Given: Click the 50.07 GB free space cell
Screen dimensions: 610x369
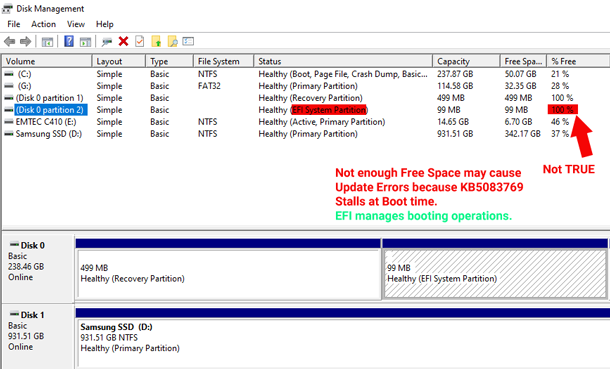Looking at the screenshot, I should 521,74.
